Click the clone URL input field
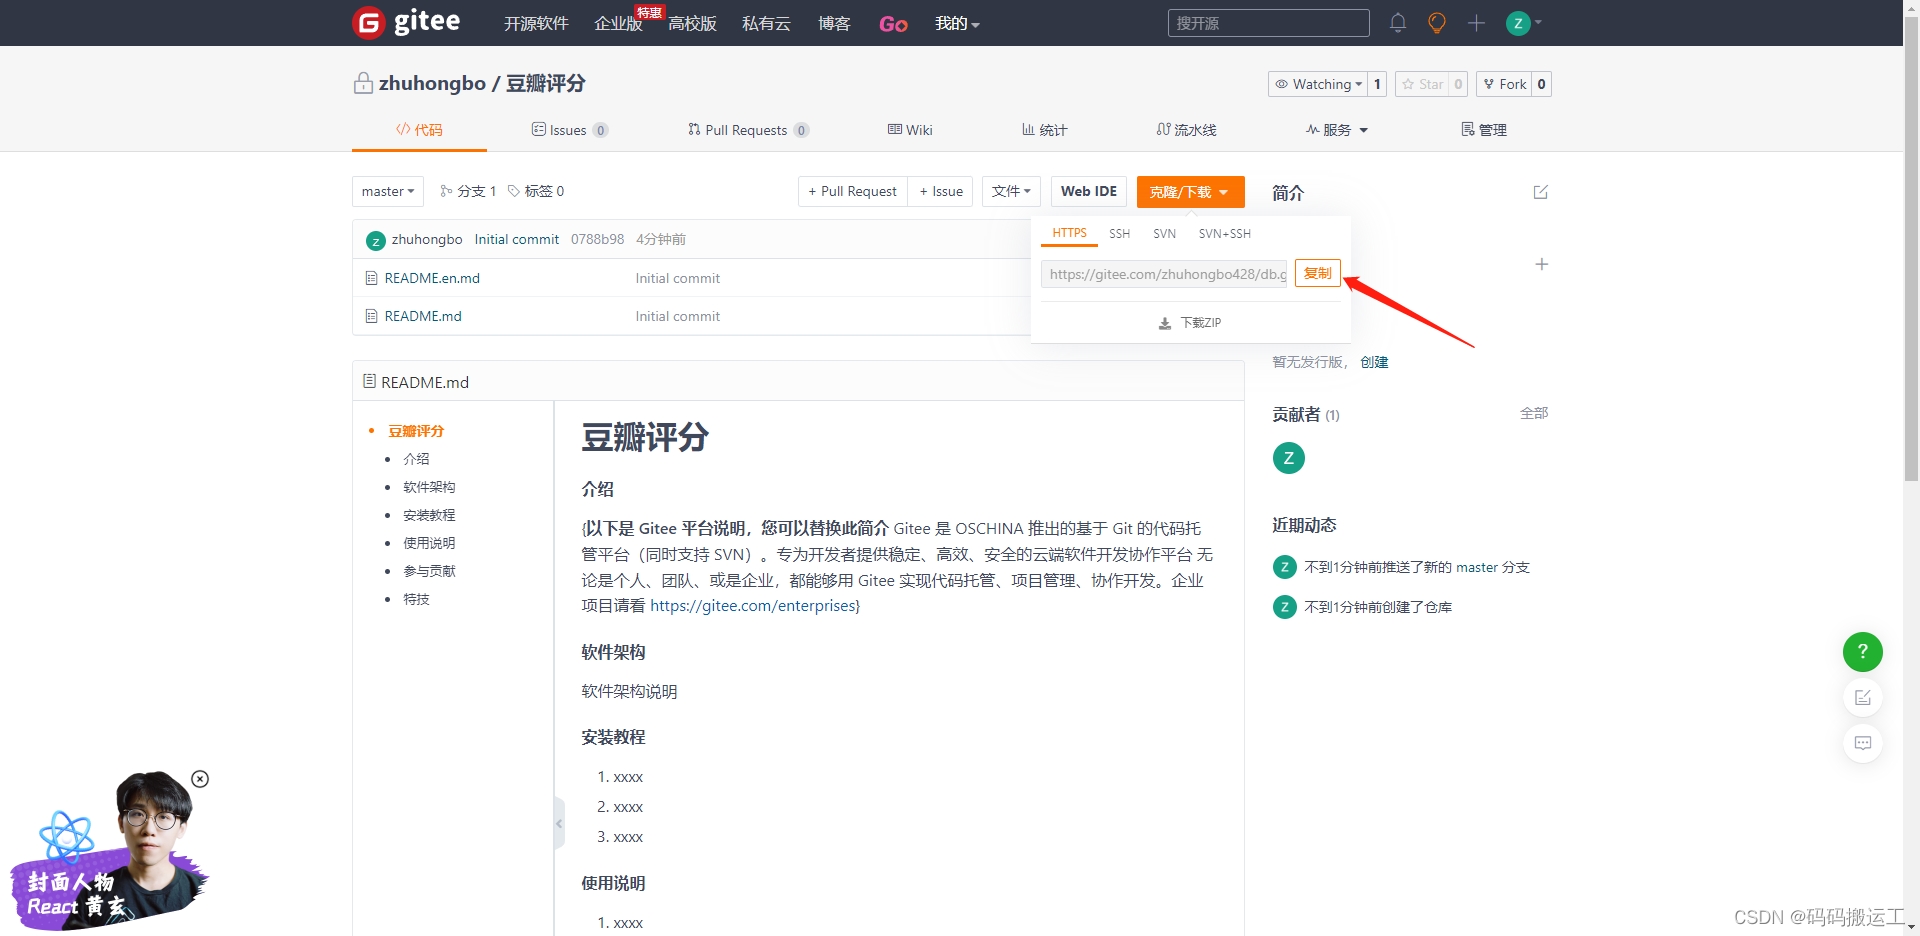 click(1164, 274)
